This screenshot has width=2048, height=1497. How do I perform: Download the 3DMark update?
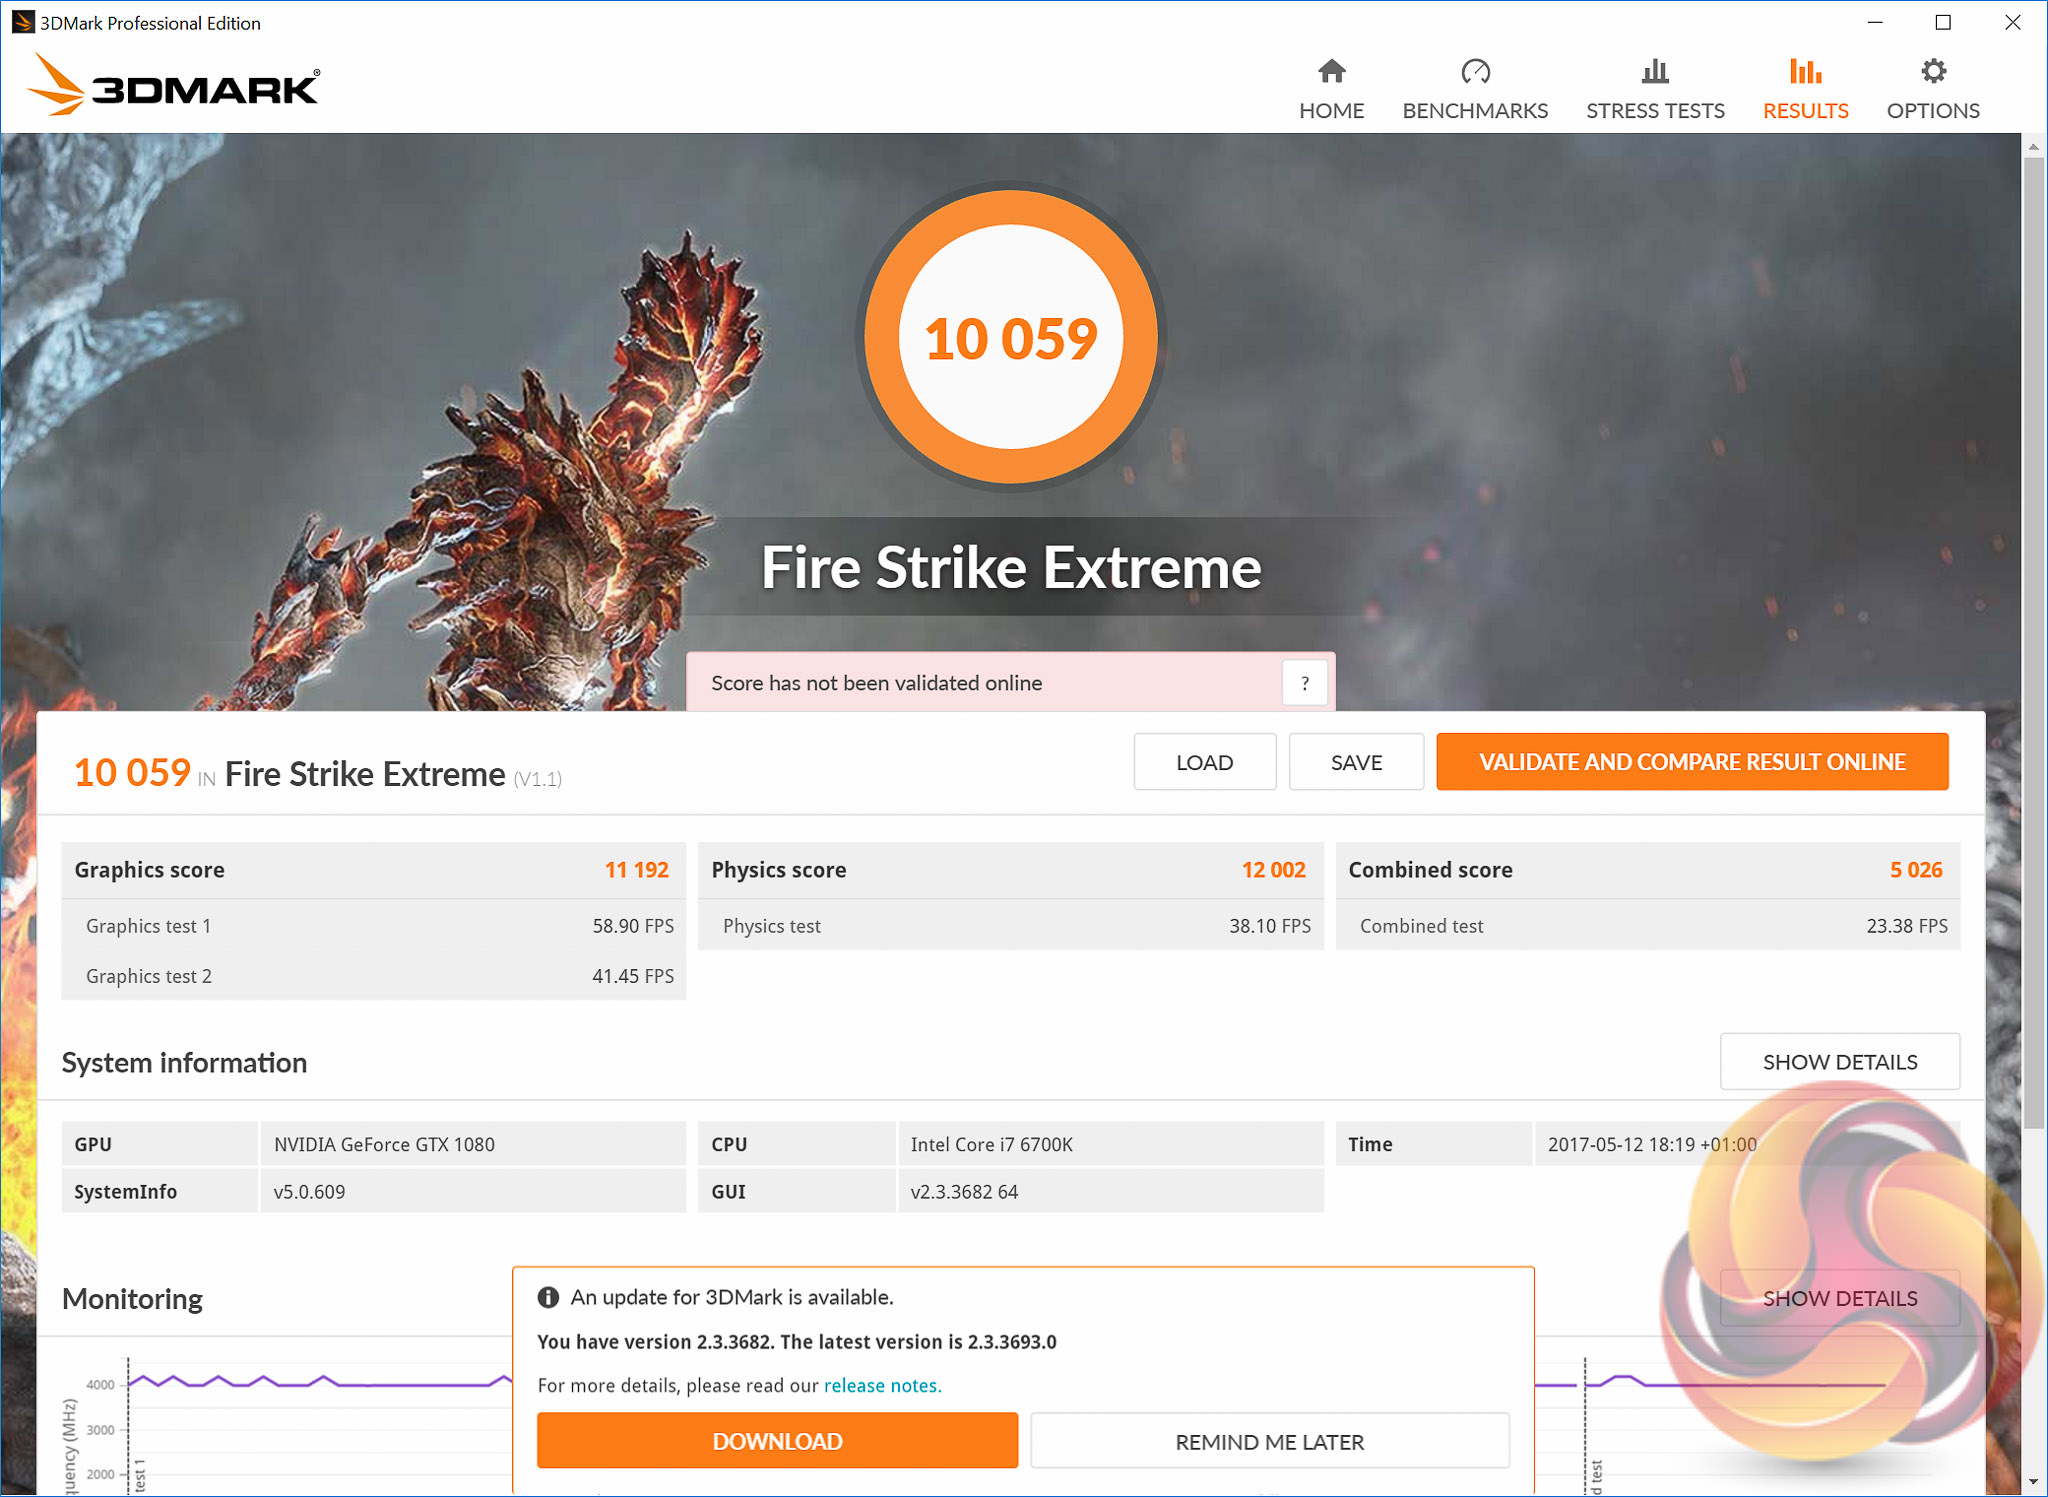(777, 1441)
